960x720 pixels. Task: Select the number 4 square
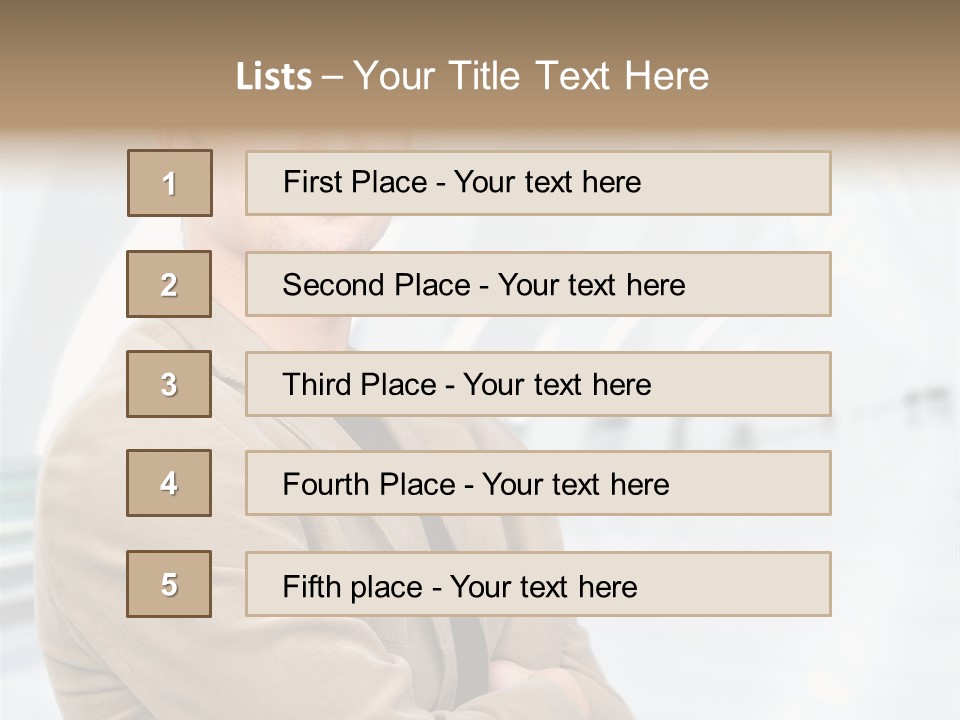169,483
